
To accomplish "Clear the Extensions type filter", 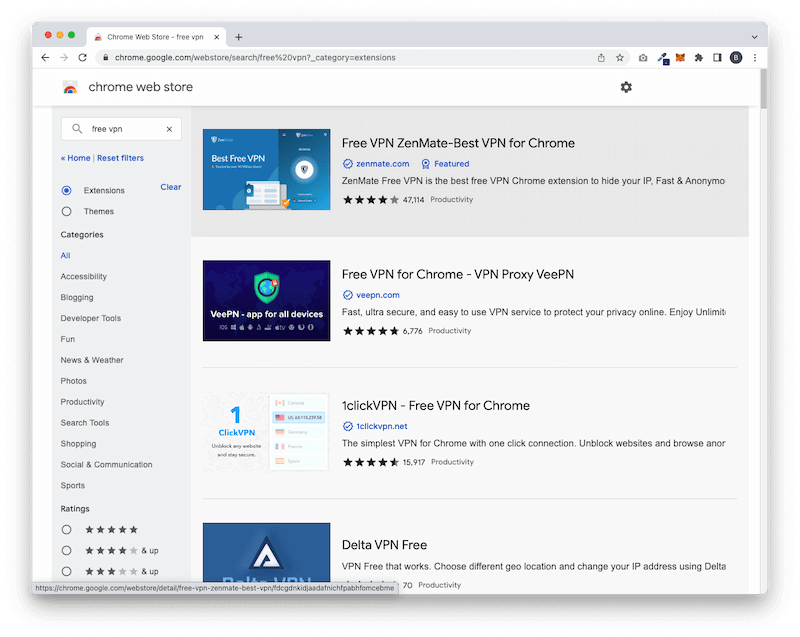I will tap(171, 187).
